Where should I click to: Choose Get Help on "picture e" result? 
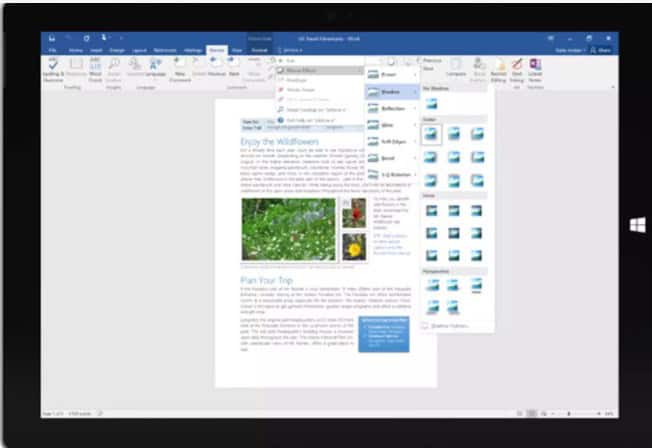tap(319, 120)
